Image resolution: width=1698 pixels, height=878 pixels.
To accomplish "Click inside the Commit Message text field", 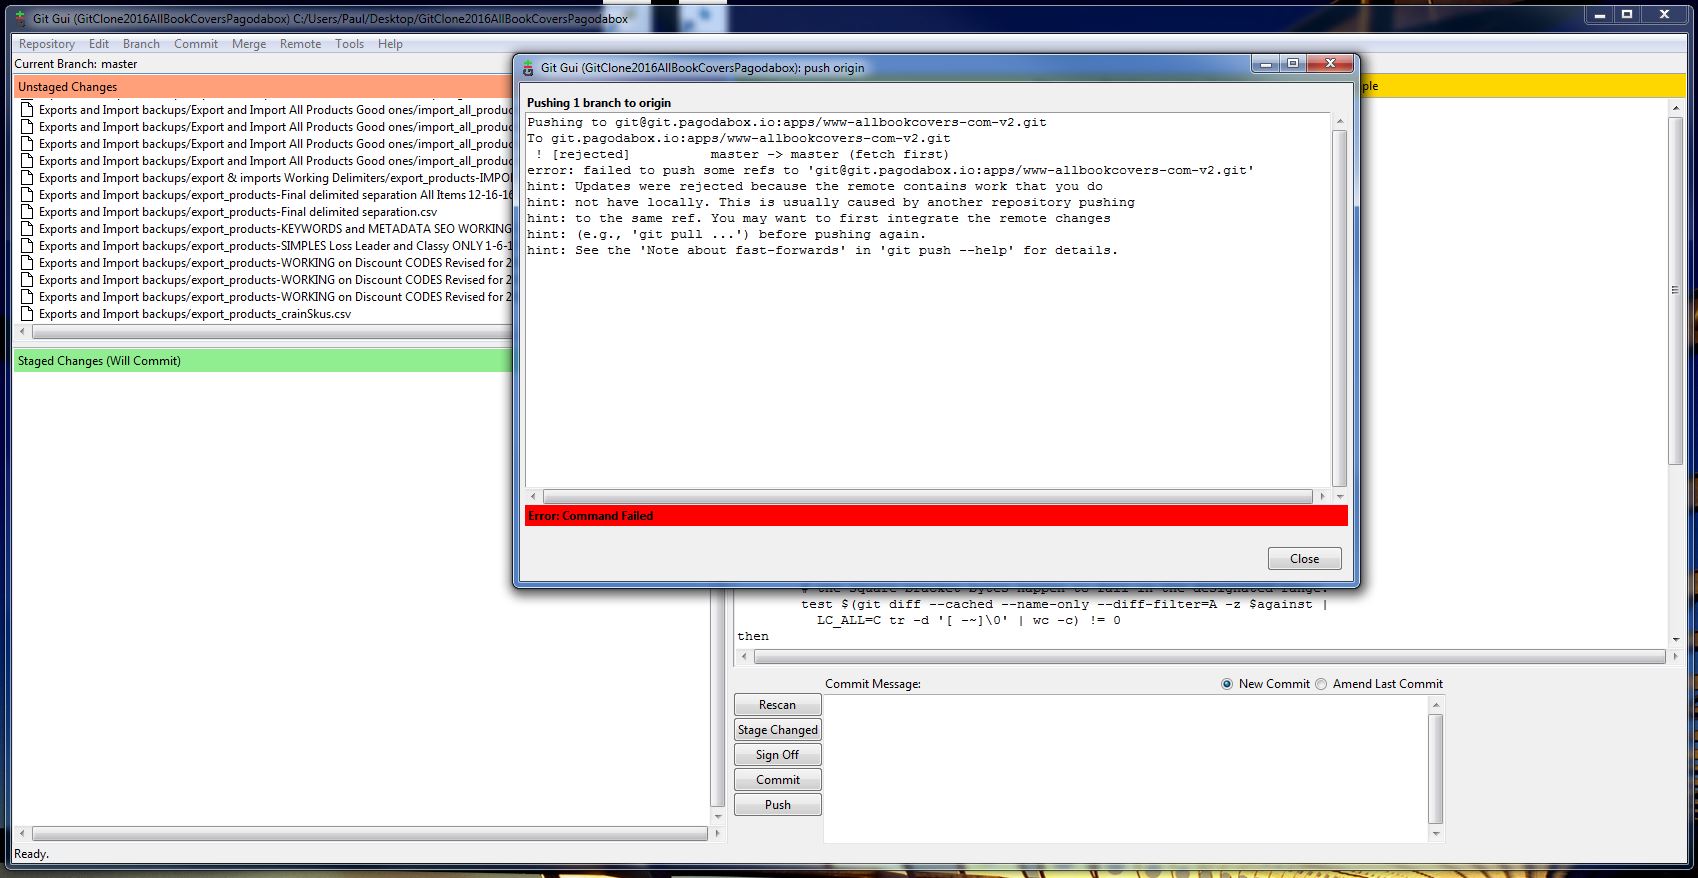I will tap(1126, 769).
